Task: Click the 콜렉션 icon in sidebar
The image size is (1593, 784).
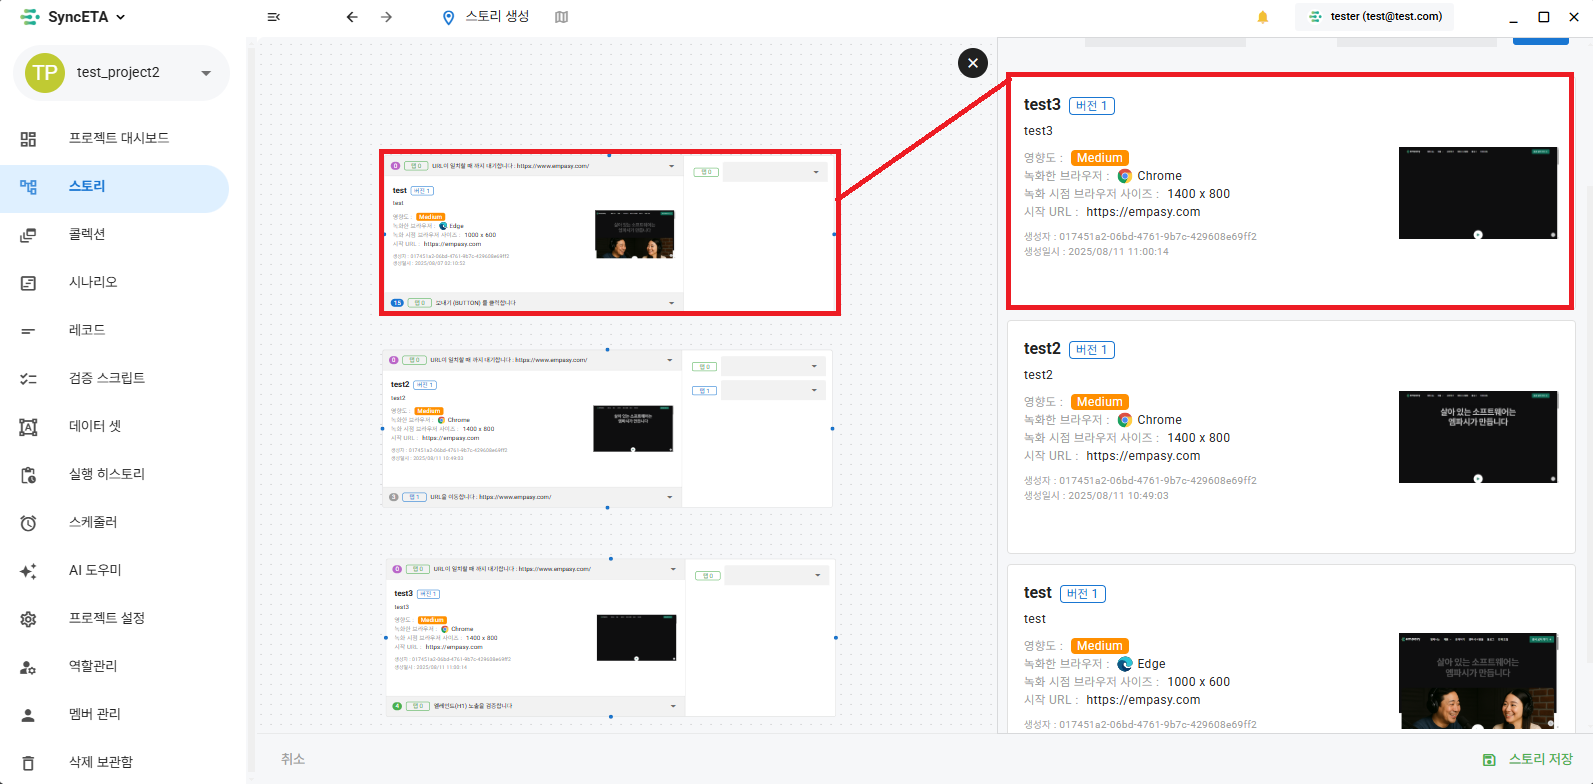Action: click(x=28, y=235)
